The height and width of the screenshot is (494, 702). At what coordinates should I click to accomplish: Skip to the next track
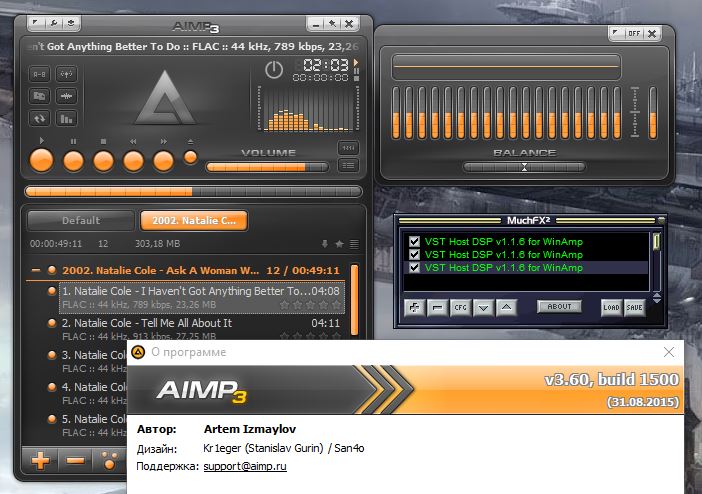[163, 160]
